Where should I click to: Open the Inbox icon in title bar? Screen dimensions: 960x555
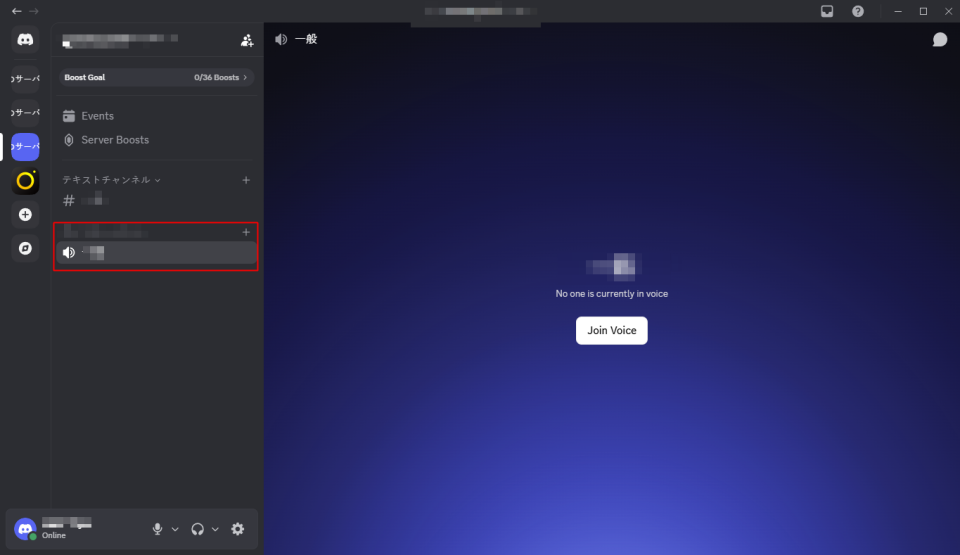827,11
